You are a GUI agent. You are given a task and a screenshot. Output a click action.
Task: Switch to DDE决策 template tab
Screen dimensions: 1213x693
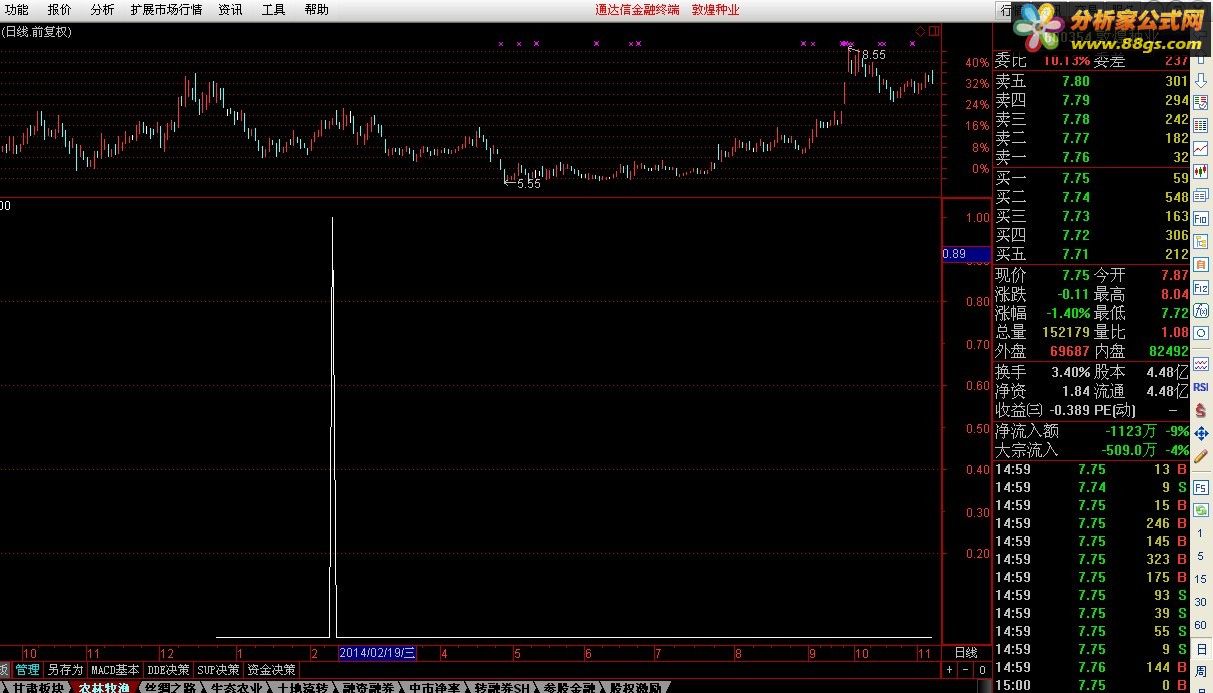(168, 669)
